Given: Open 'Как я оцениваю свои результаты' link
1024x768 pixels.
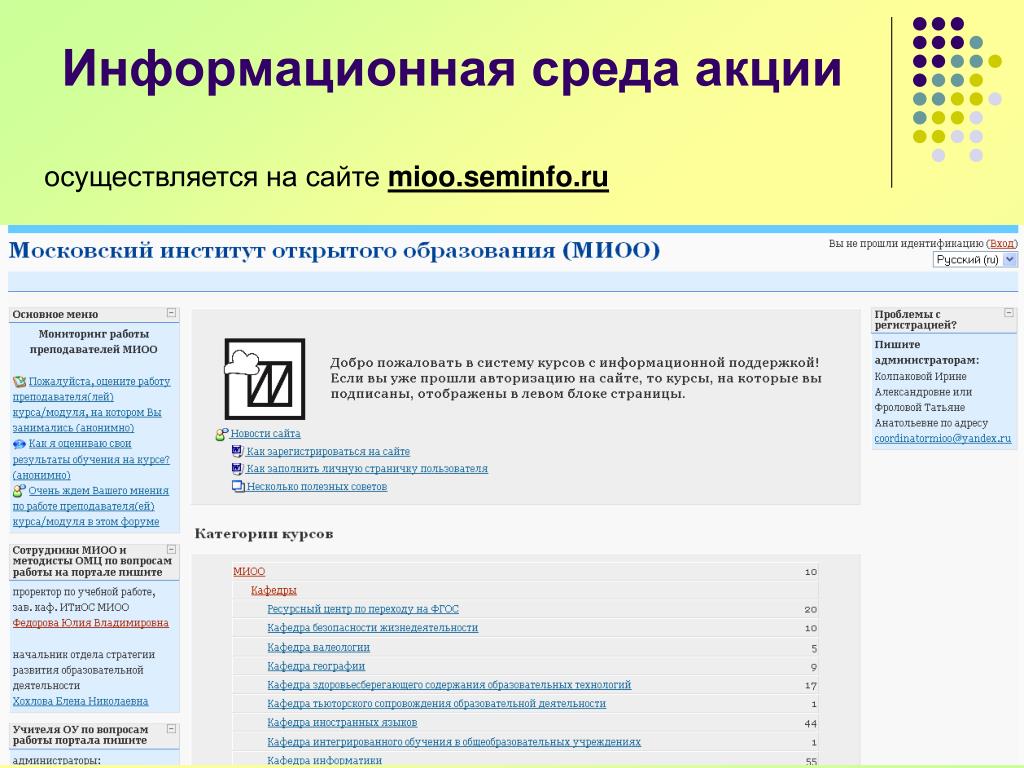Looking at the screenshot, I should pyautogui.click(x=91, y=459).
